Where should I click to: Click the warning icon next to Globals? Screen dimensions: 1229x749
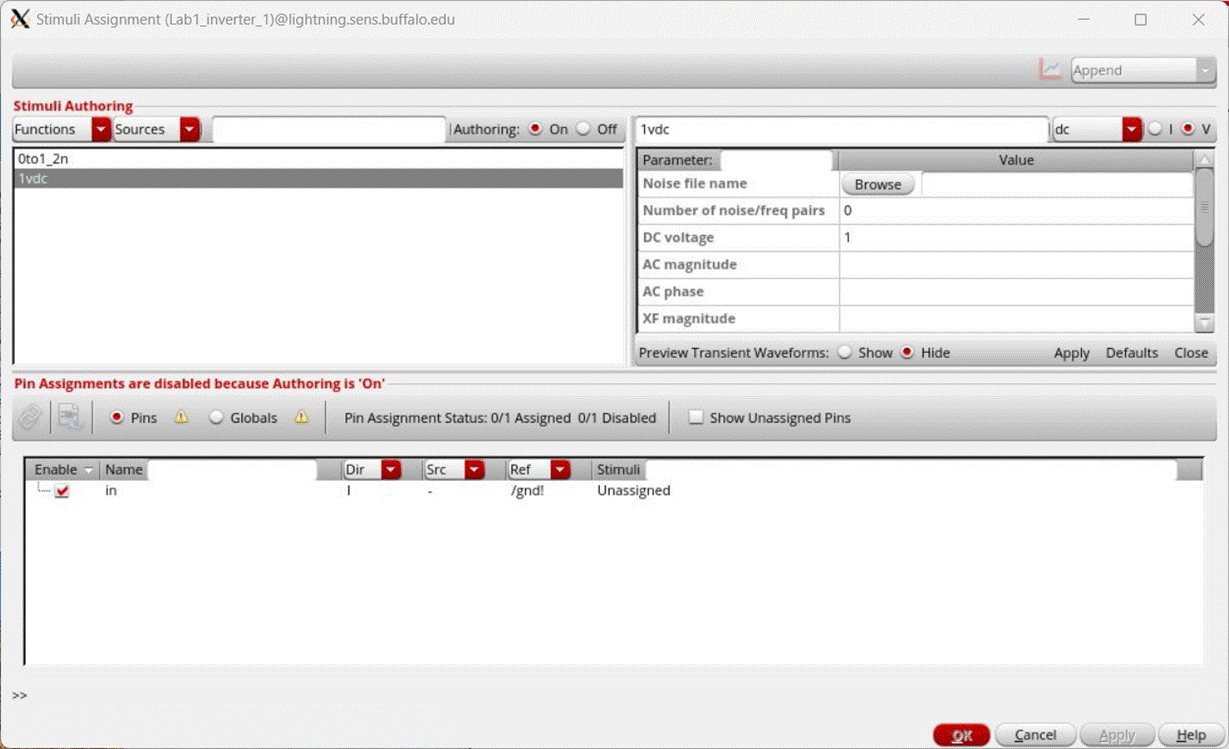coord(301,417)
